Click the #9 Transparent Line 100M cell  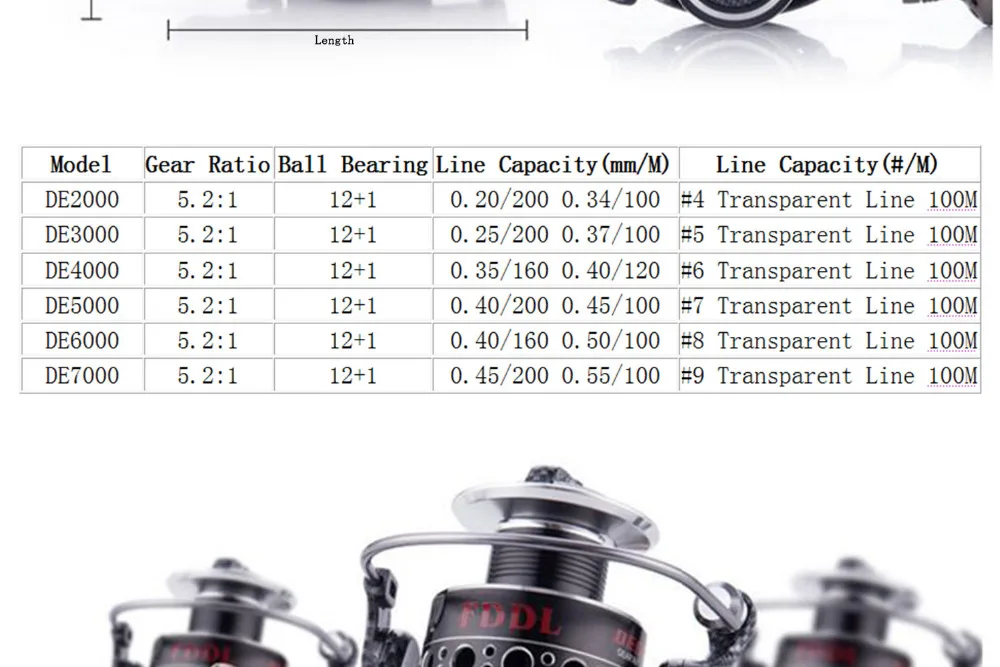pos(830,375)
